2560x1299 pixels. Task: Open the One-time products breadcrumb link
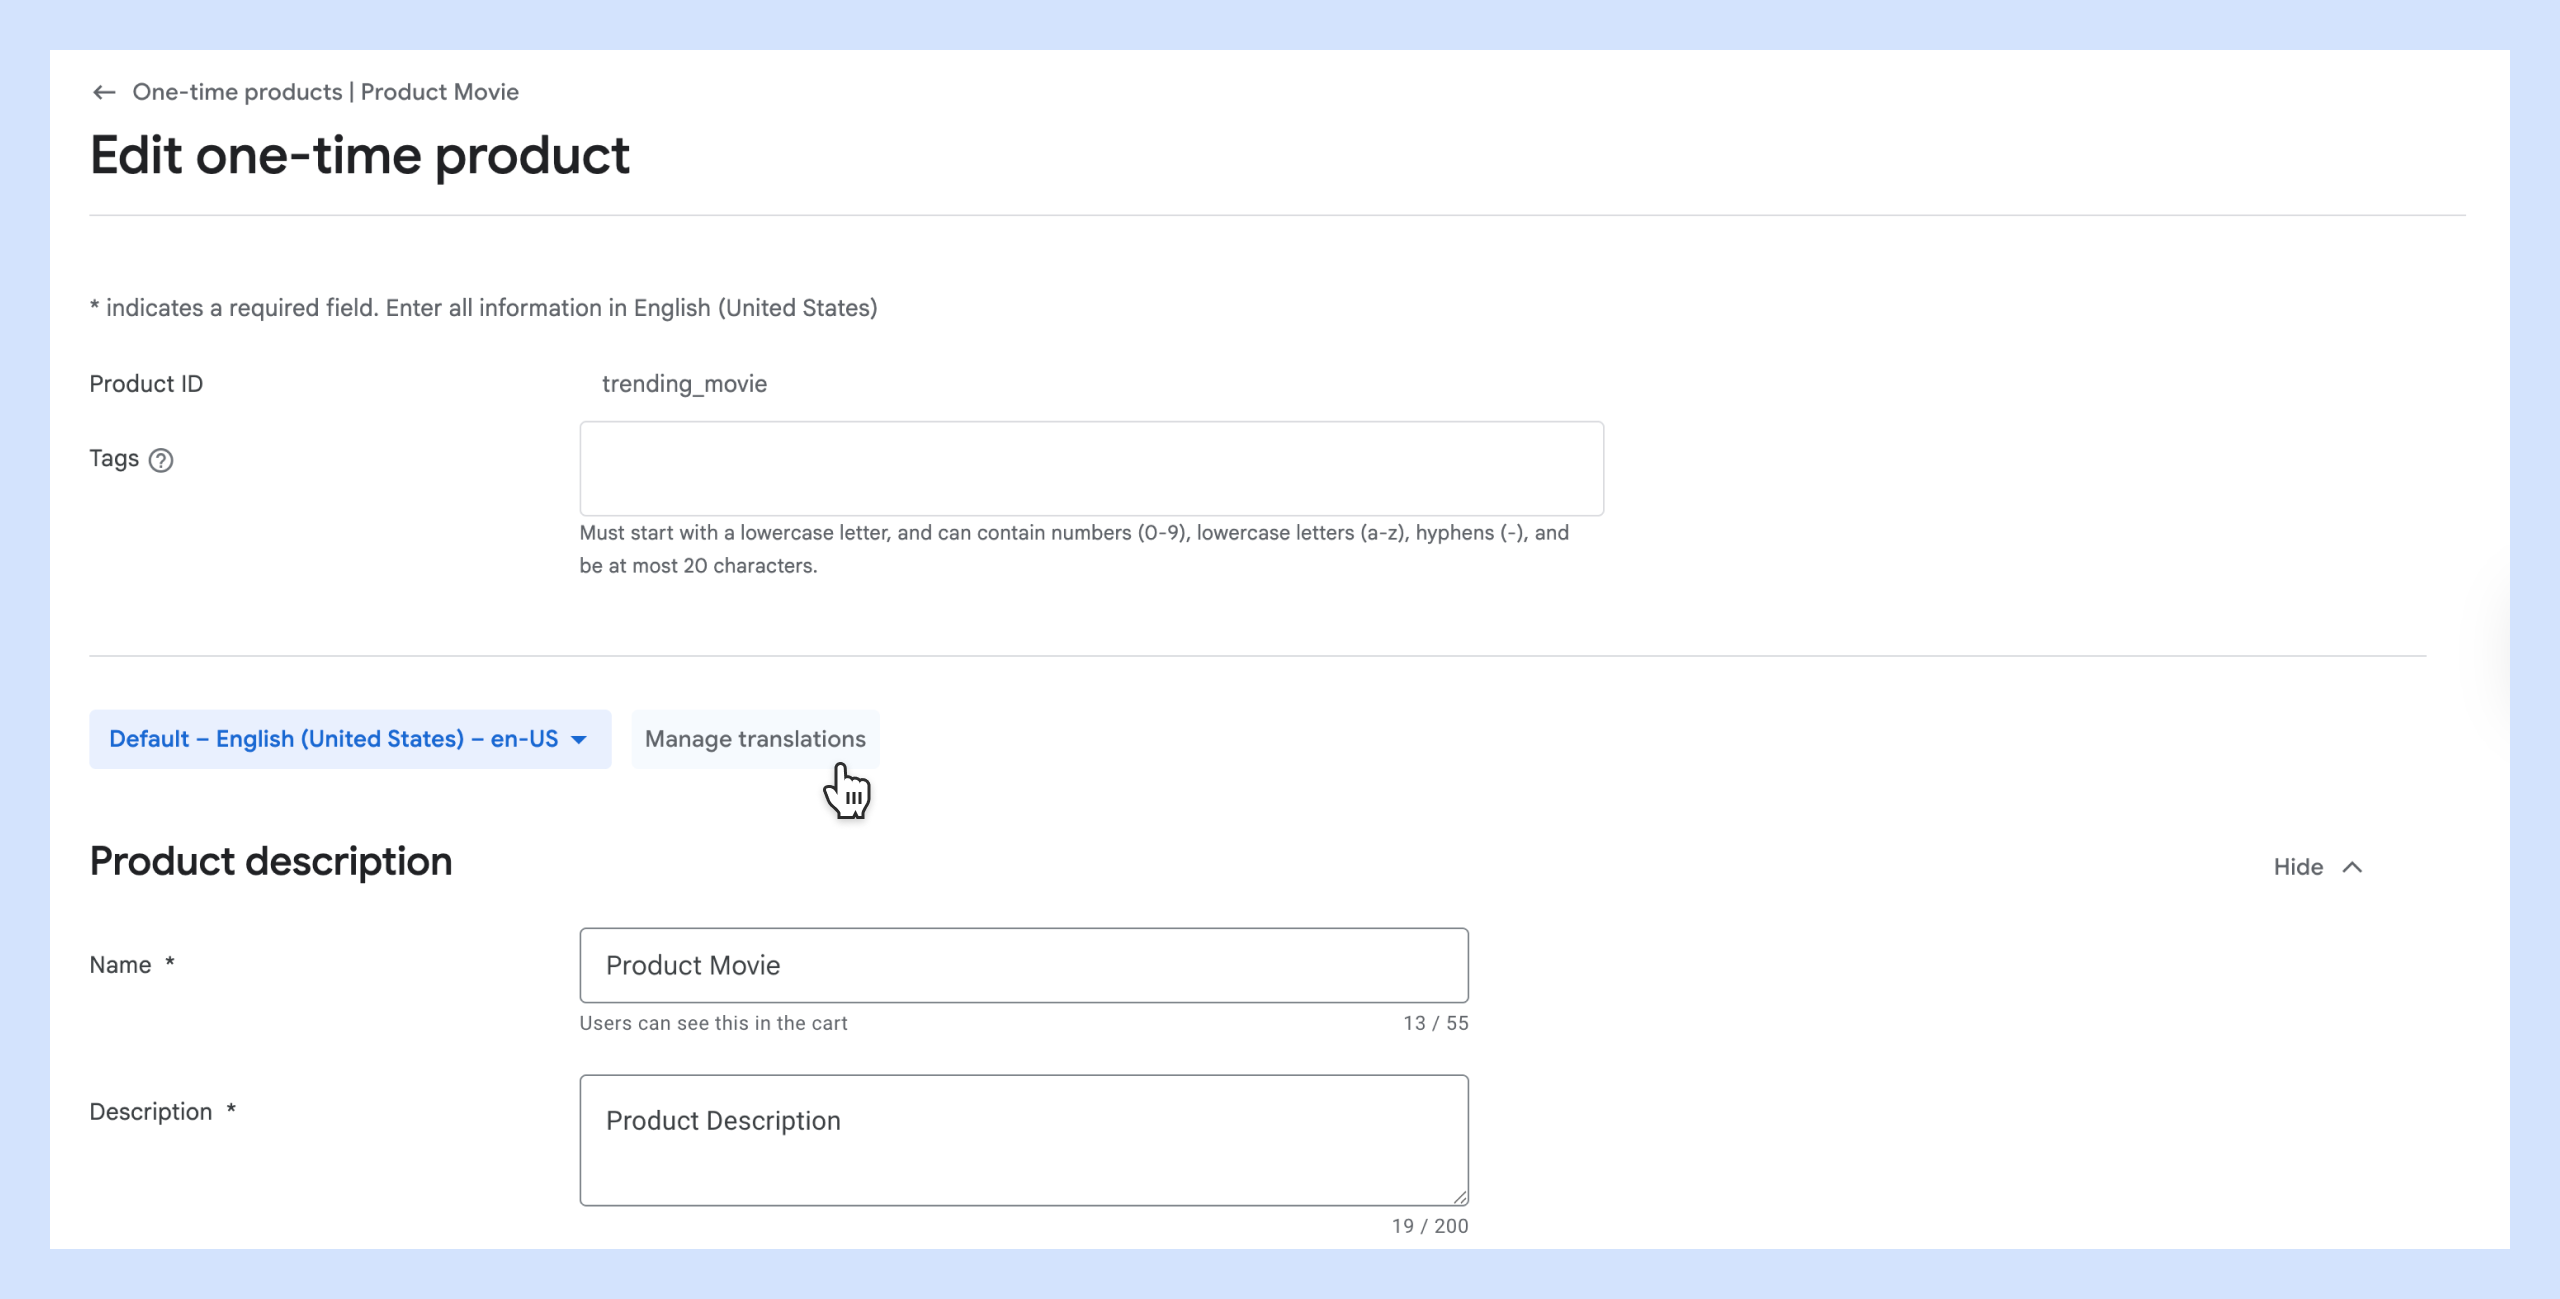coord(238,91)
